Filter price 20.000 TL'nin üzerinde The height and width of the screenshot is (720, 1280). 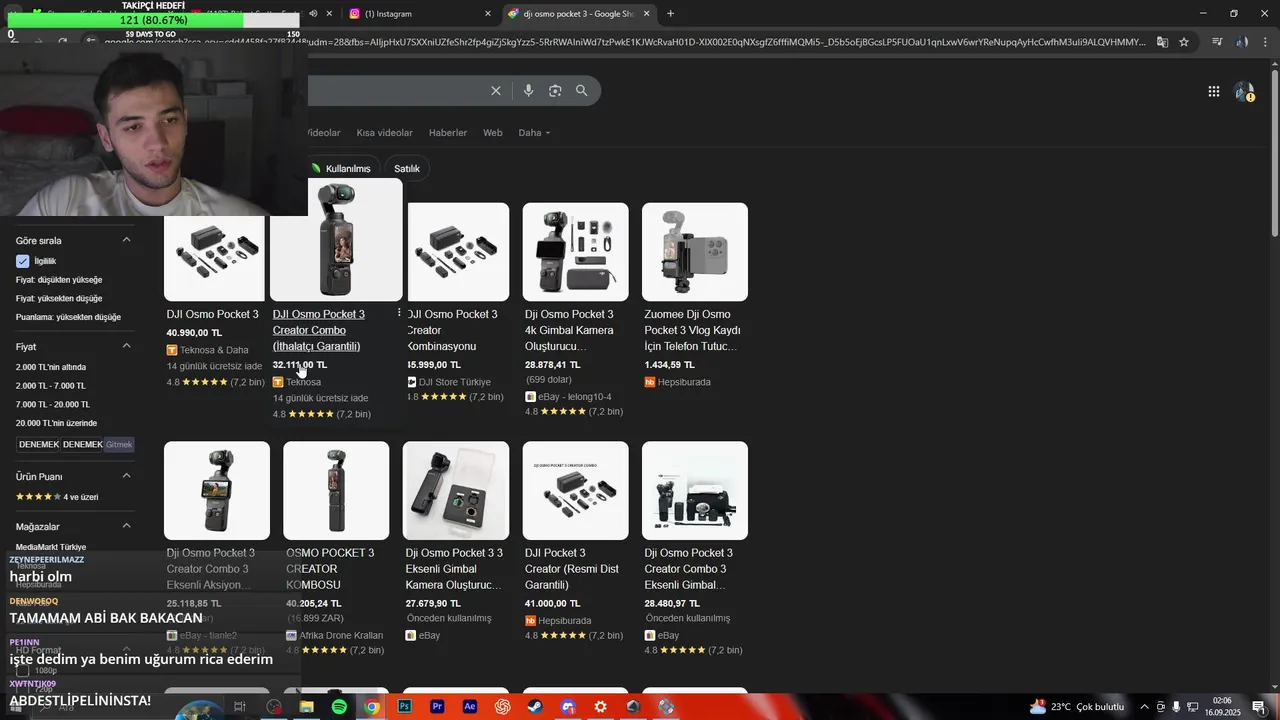coord(56,423)
